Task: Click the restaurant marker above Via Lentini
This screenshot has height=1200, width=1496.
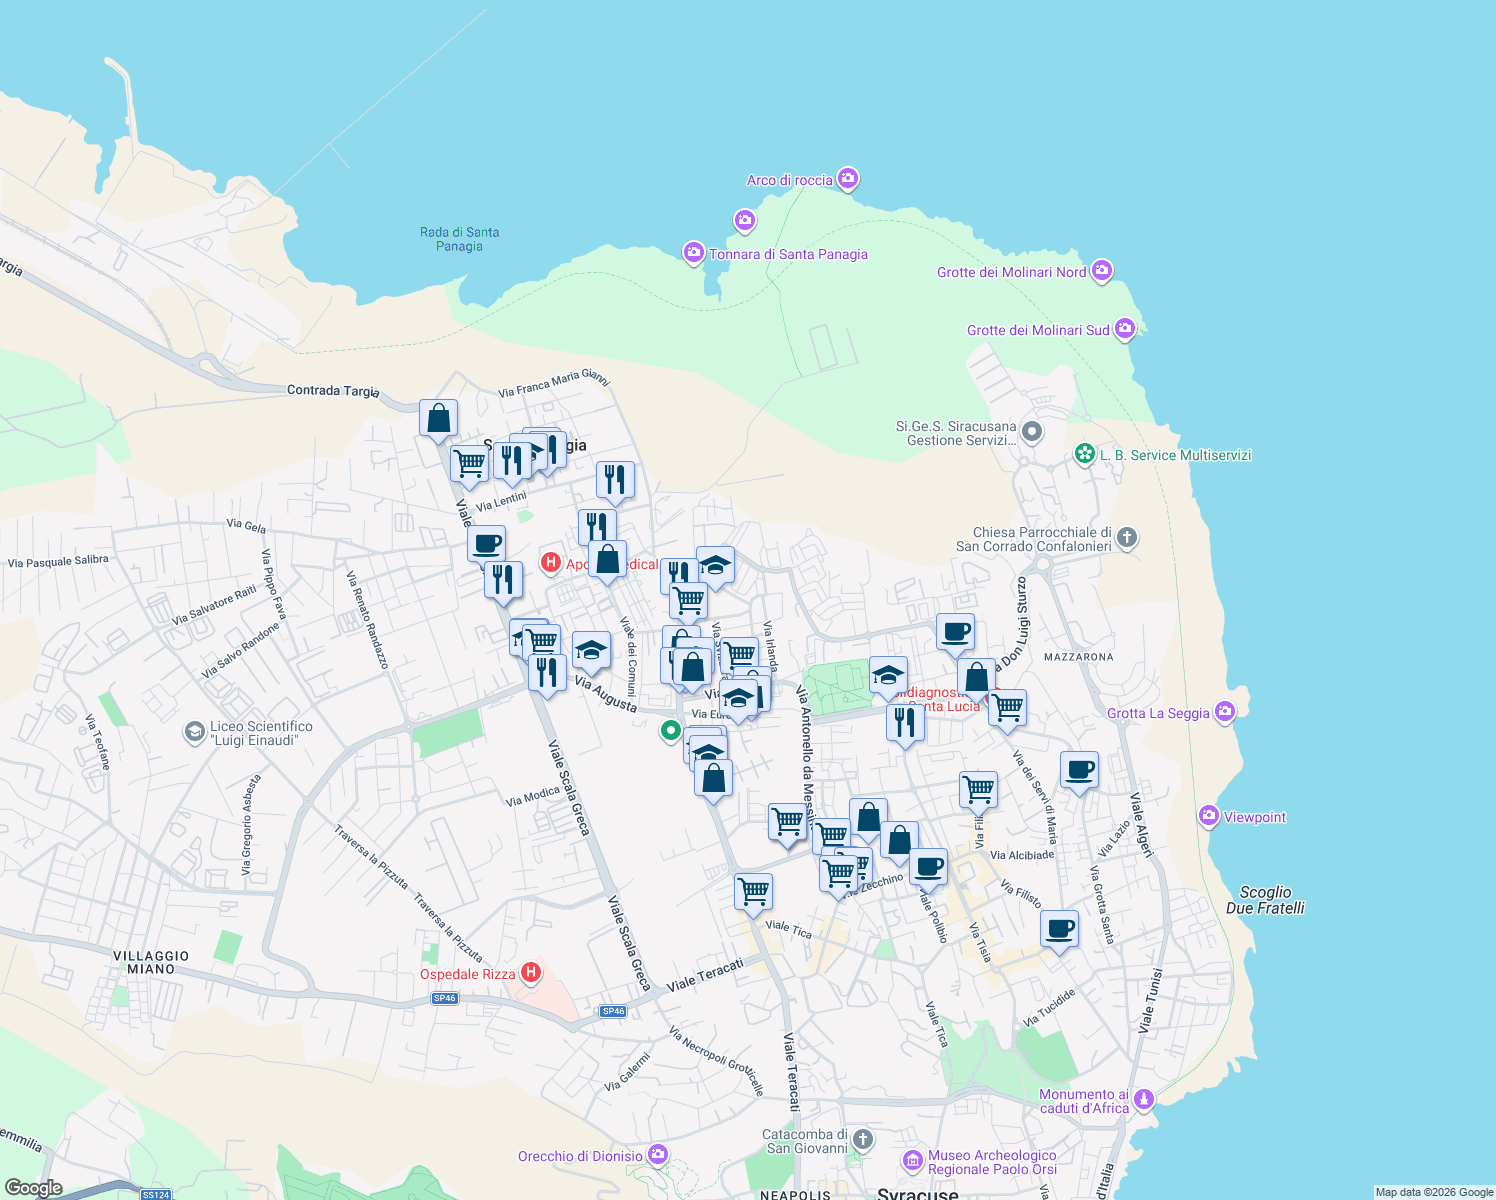Action: click(x=614, y=480)
